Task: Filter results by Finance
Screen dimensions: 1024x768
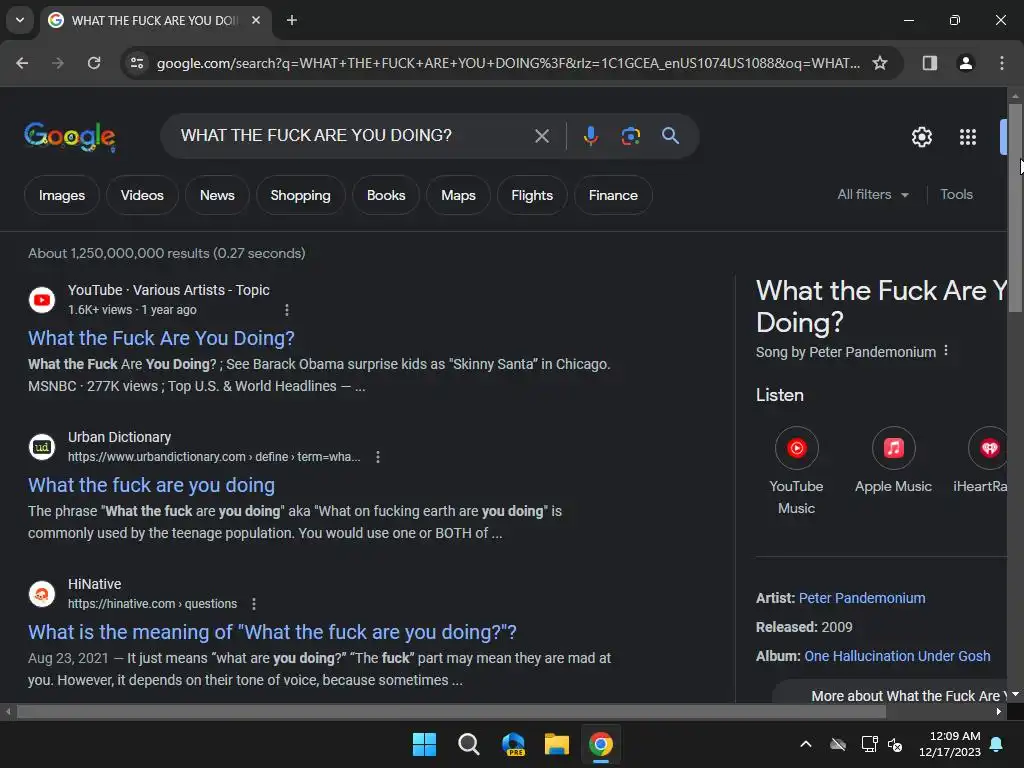Action: point(613,195)
